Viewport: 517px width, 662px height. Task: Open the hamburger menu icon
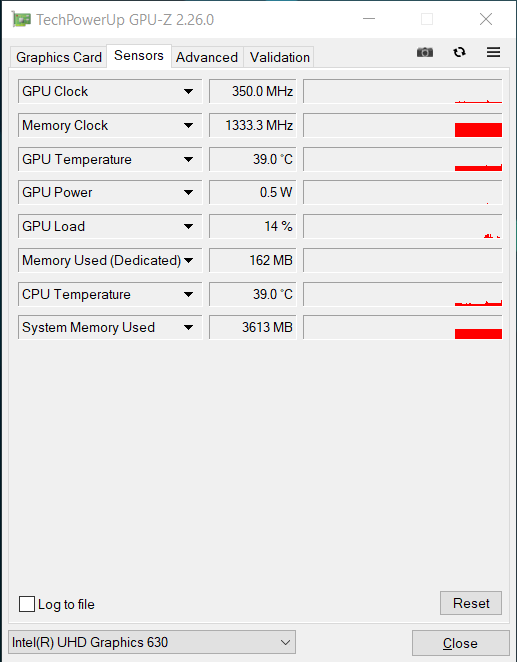click(x=493, y=52)
